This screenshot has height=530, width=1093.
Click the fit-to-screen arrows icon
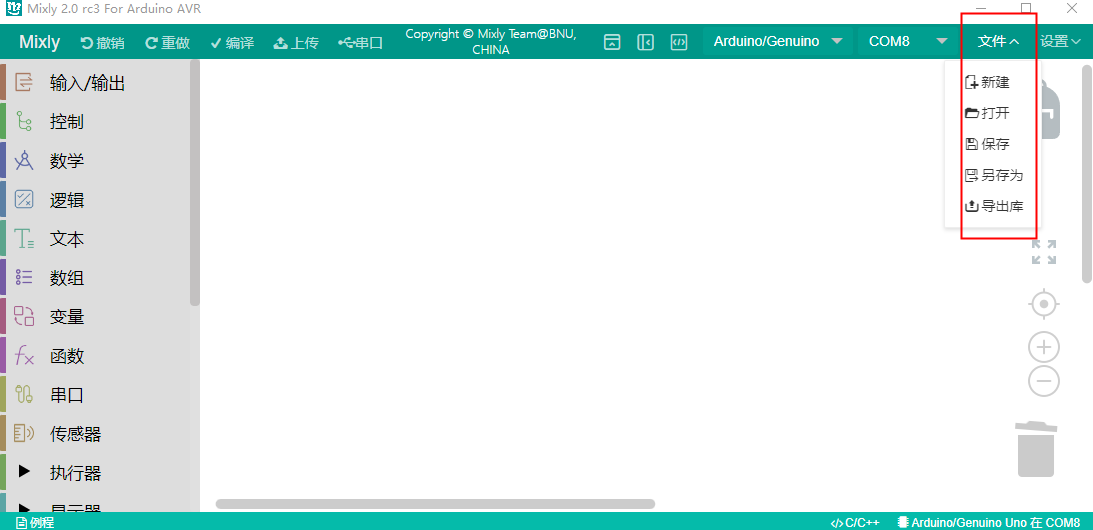point(1044,252)
